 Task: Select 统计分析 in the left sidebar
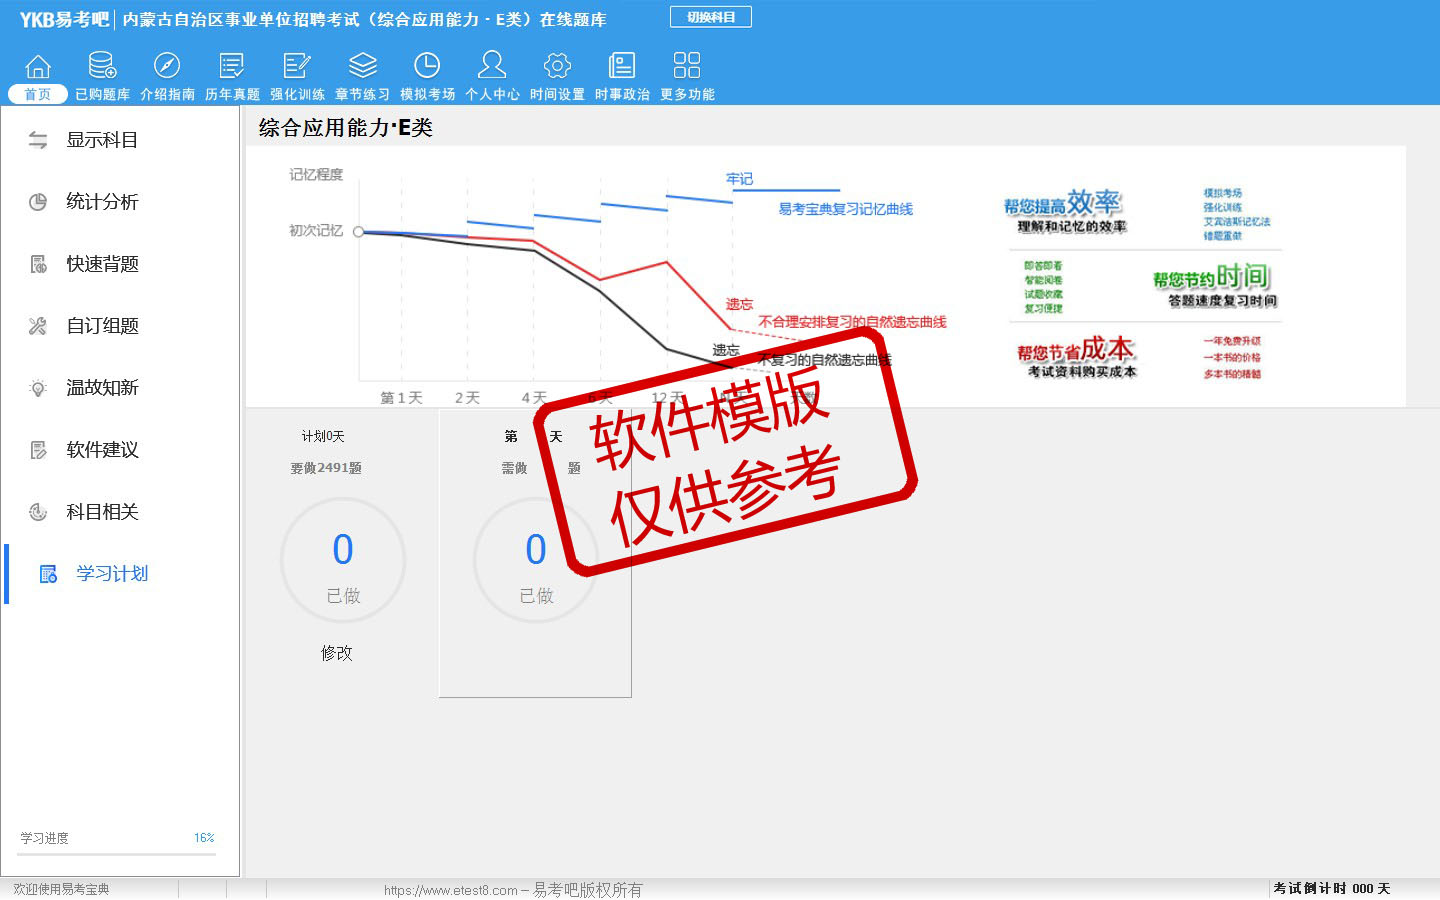pos(101,202)
